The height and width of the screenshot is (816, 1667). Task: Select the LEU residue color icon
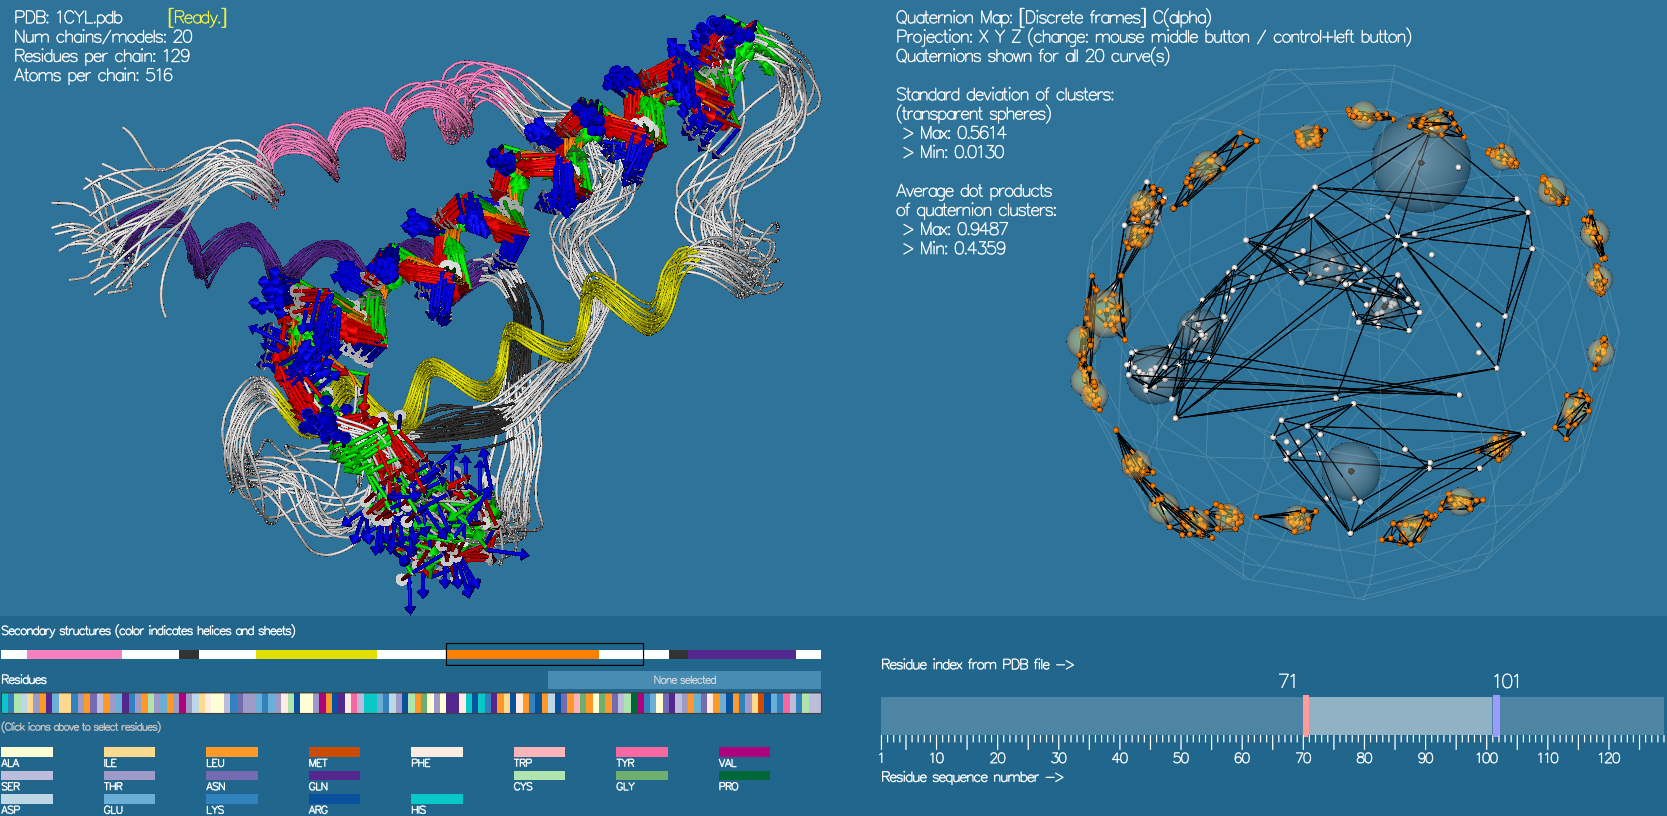[231, 752]
